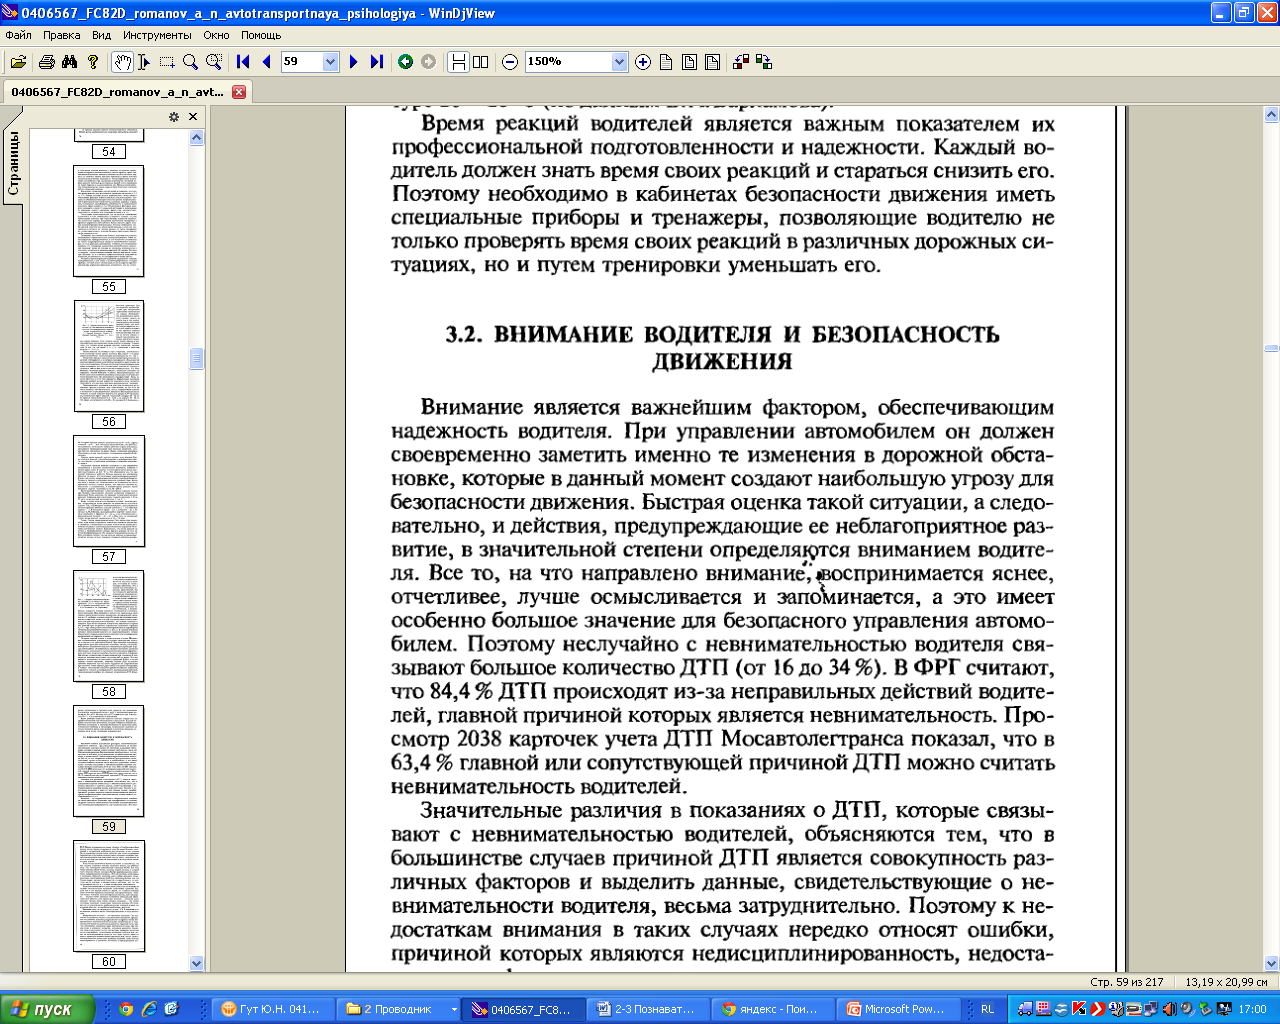This screenshot has height=1024, width=1280.
Task: Open the Окно menu
Action: [216, 35]
